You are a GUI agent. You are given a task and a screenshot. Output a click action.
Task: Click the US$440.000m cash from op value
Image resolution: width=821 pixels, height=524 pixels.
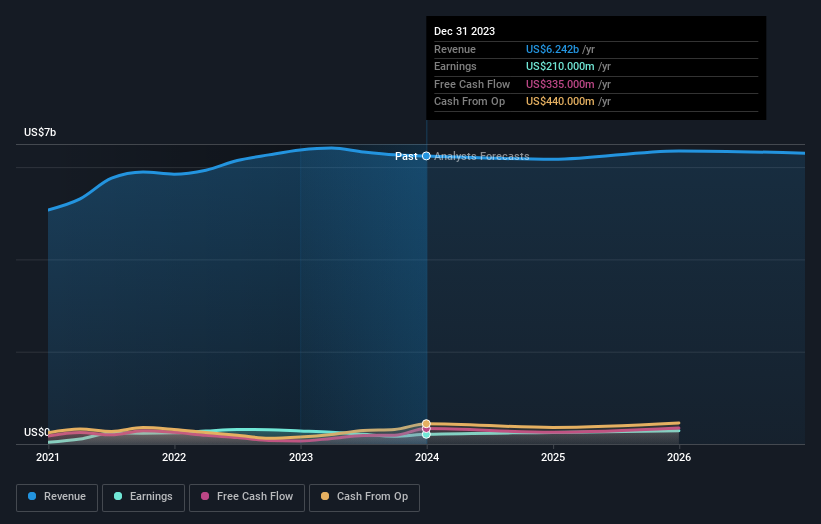coord(560,102)
